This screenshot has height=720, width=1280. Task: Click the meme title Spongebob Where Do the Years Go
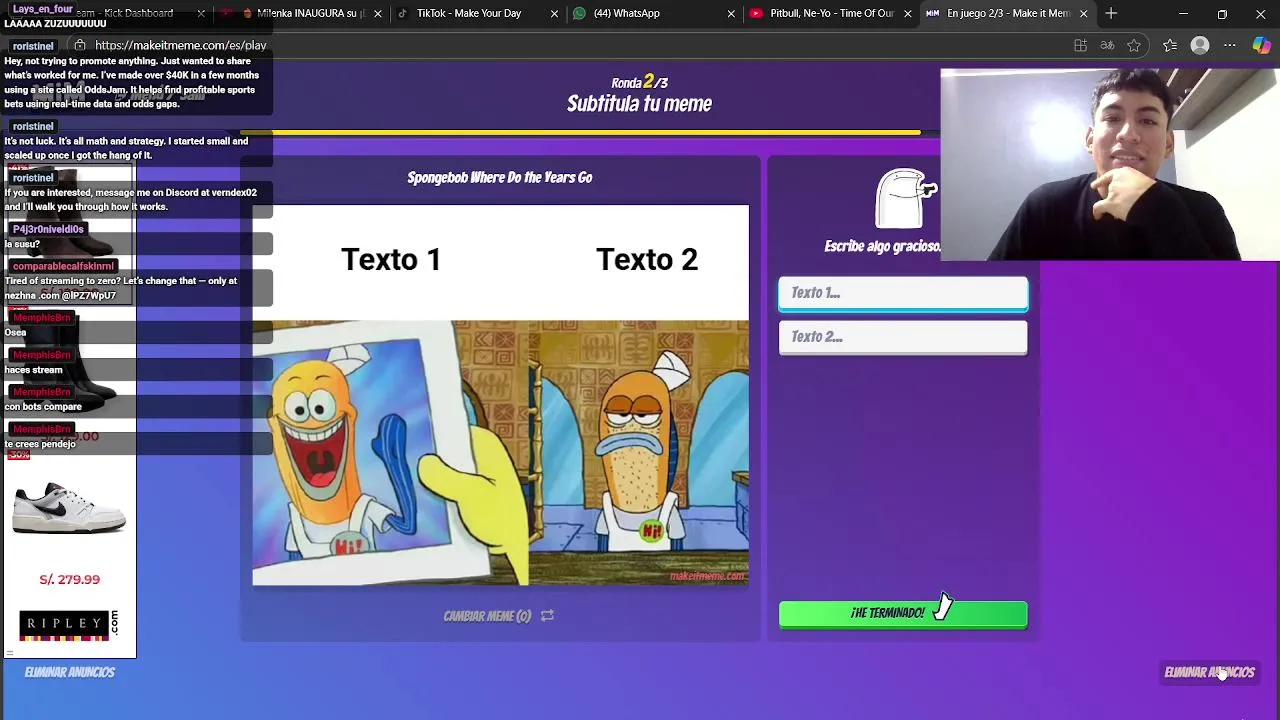pos(500,177)
